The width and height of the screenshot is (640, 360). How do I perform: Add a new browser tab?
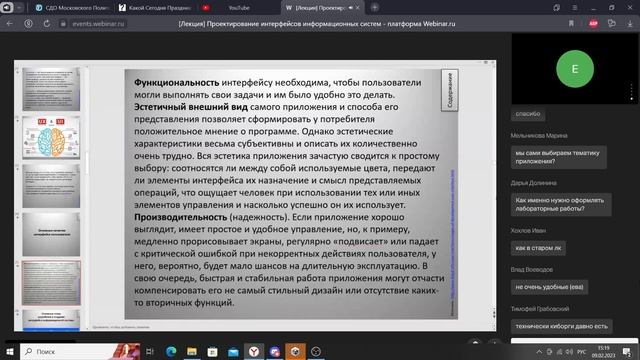[x=375, y=7]
